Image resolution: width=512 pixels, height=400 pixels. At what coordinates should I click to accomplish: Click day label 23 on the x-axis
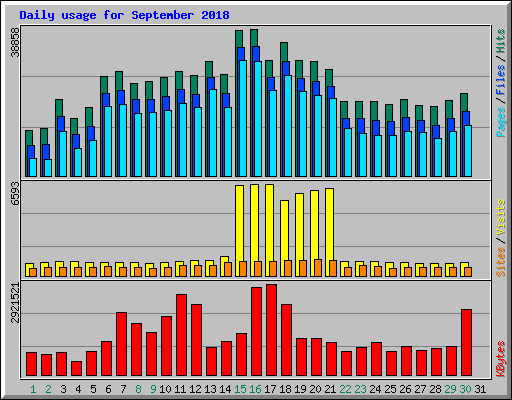point(360,389)
